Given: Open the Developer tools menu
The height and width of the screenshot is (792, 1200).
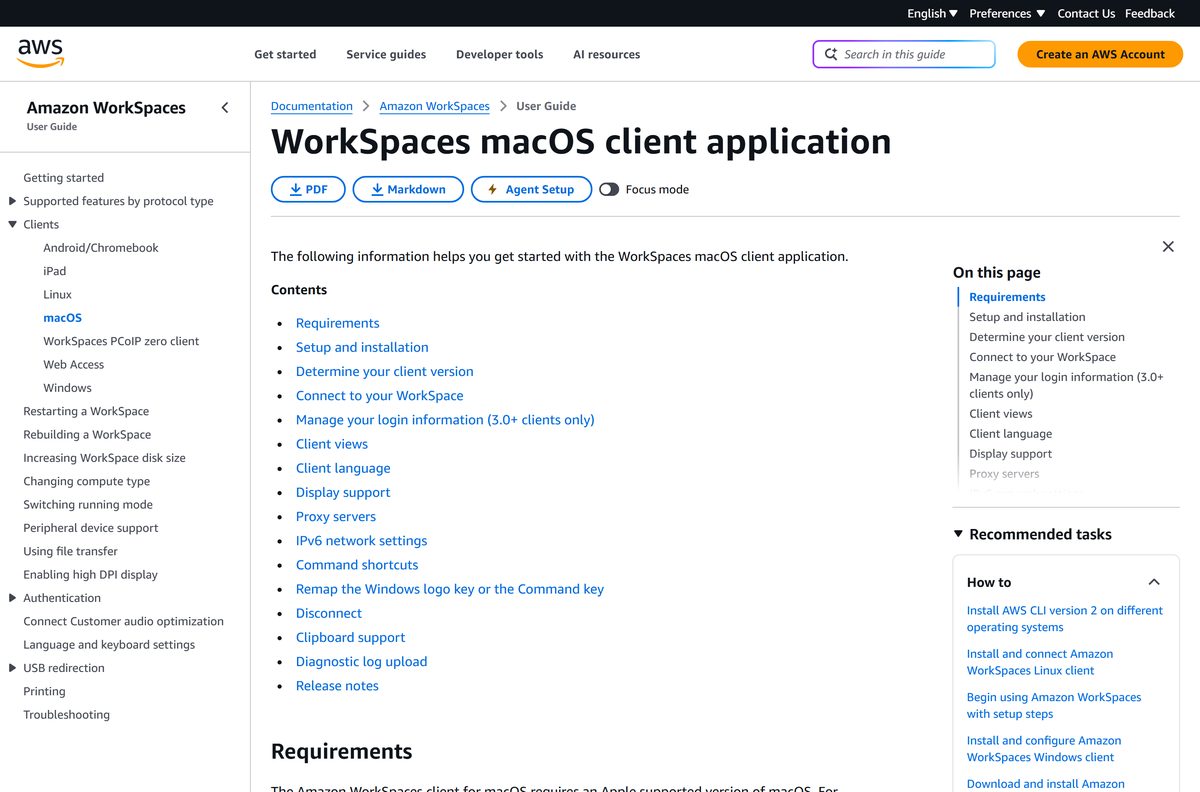Looking at the screenshot, I should tap(499, 54).
